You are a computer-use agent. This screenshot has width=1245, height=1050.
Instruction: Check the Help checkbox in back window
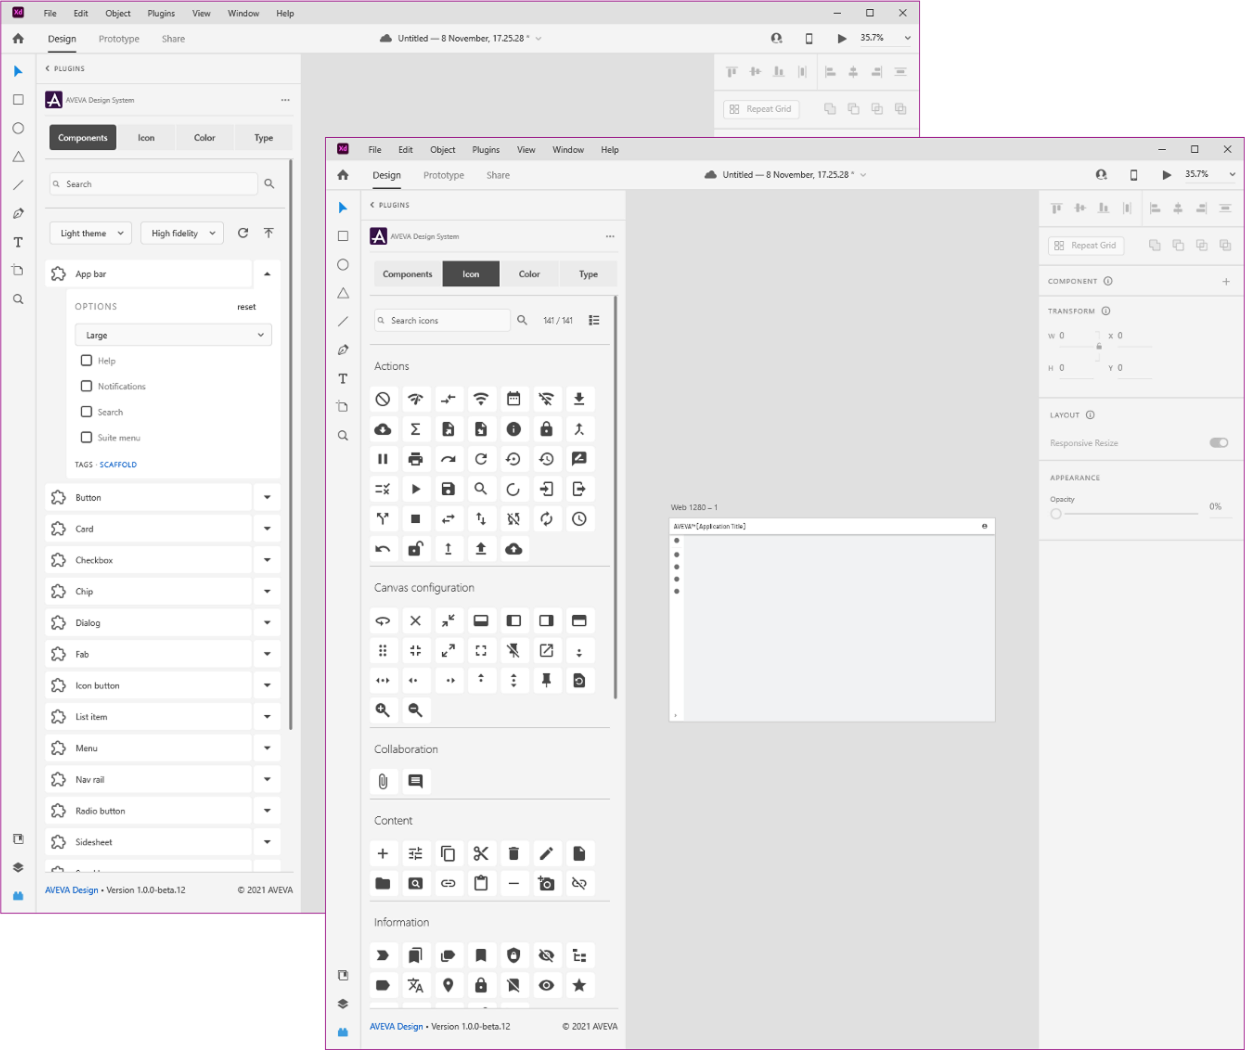pyautogui.click(x=86, y=360)
